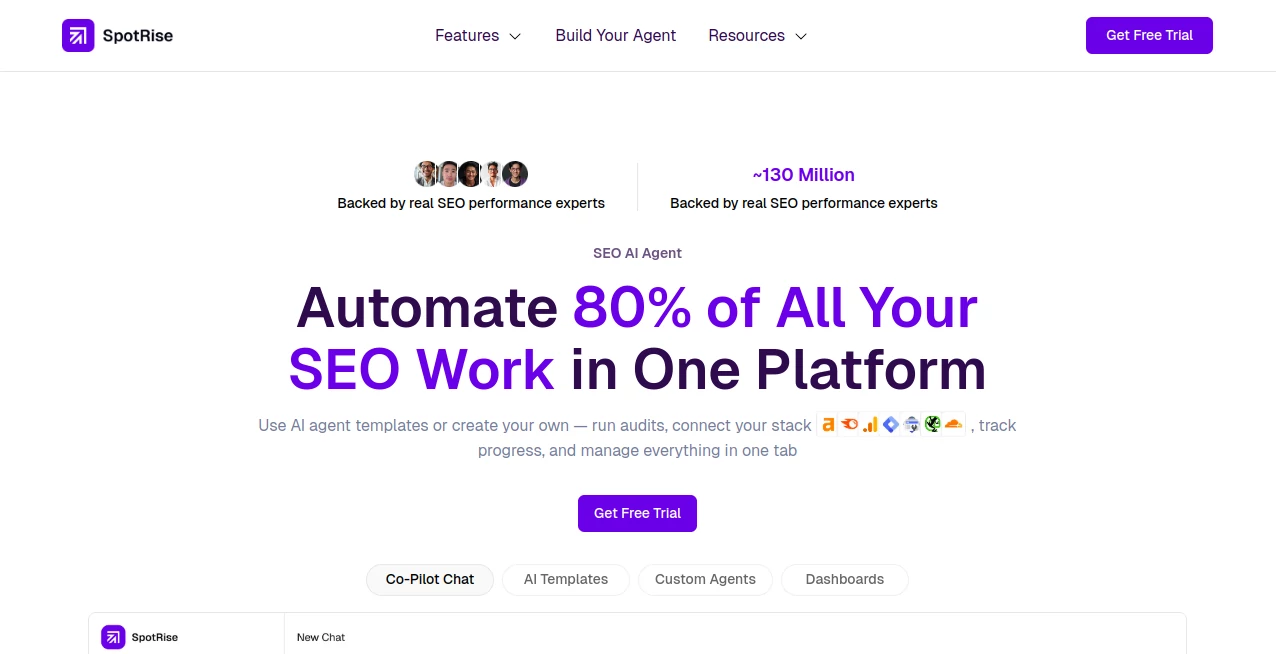Select the Cloudflare integration icon

click(x=953, y=424)
